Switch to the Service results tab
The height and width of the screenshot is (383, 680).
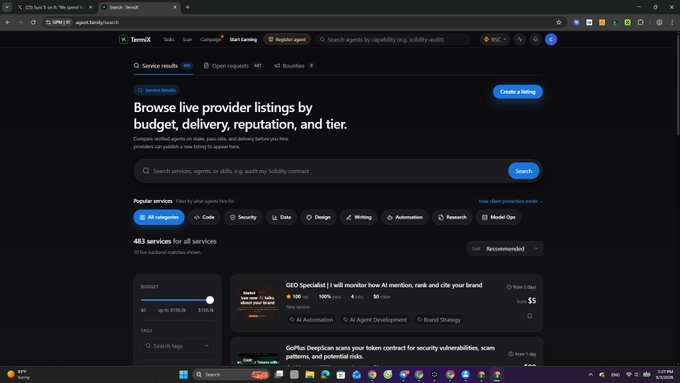[163, 65]
